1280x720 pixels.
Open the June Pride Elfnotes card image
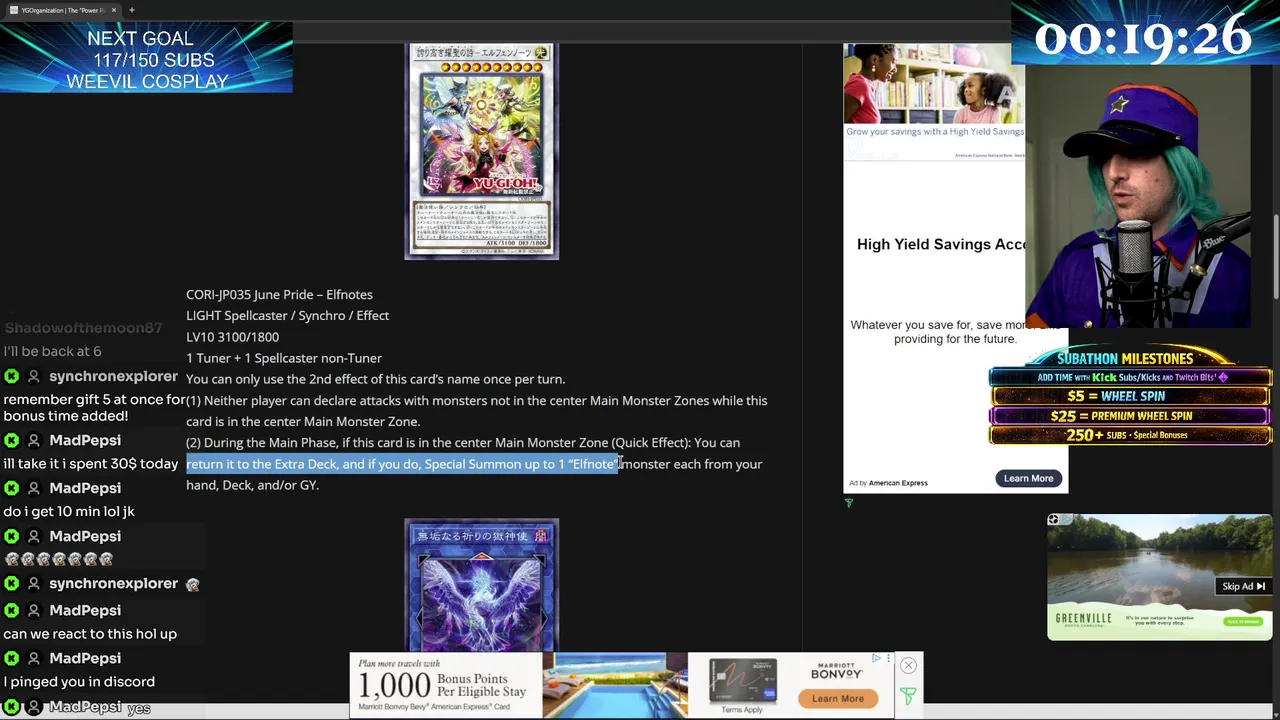click(x=481, y=151)
